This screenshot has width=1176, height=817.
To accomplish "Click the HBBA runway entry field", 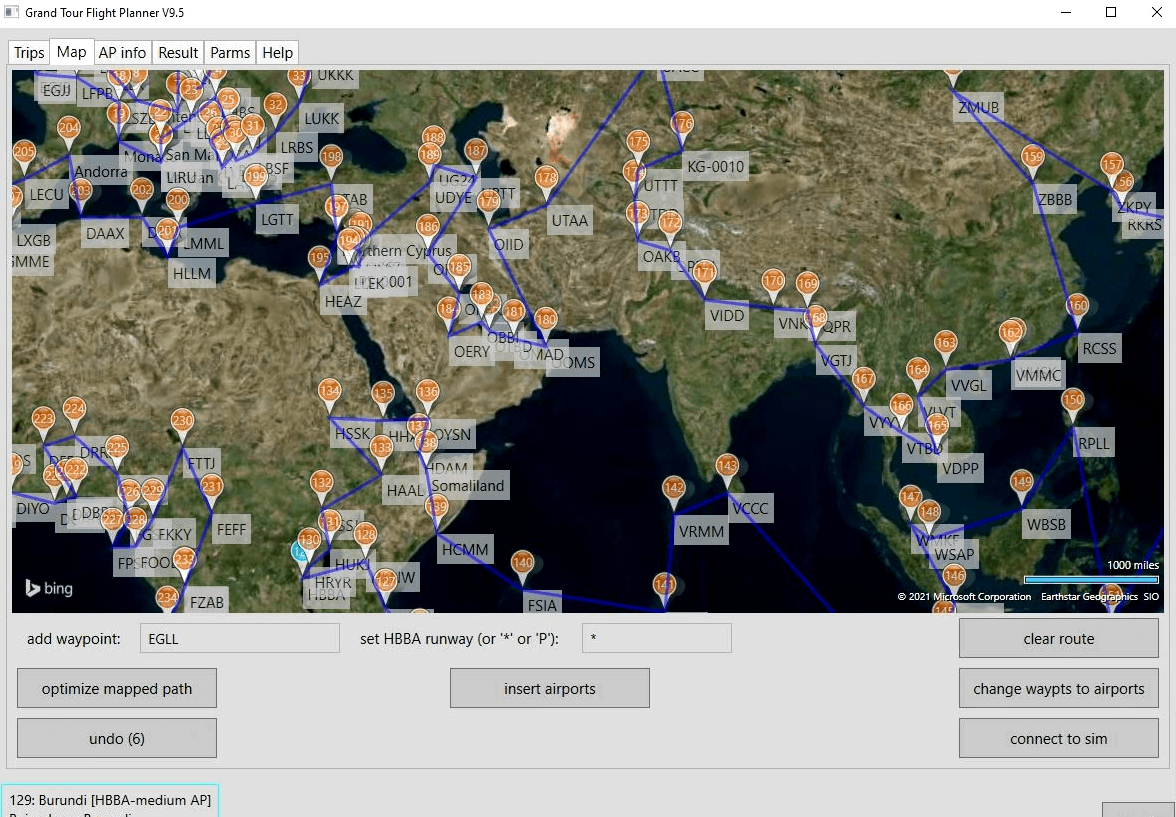I will 656,638.
